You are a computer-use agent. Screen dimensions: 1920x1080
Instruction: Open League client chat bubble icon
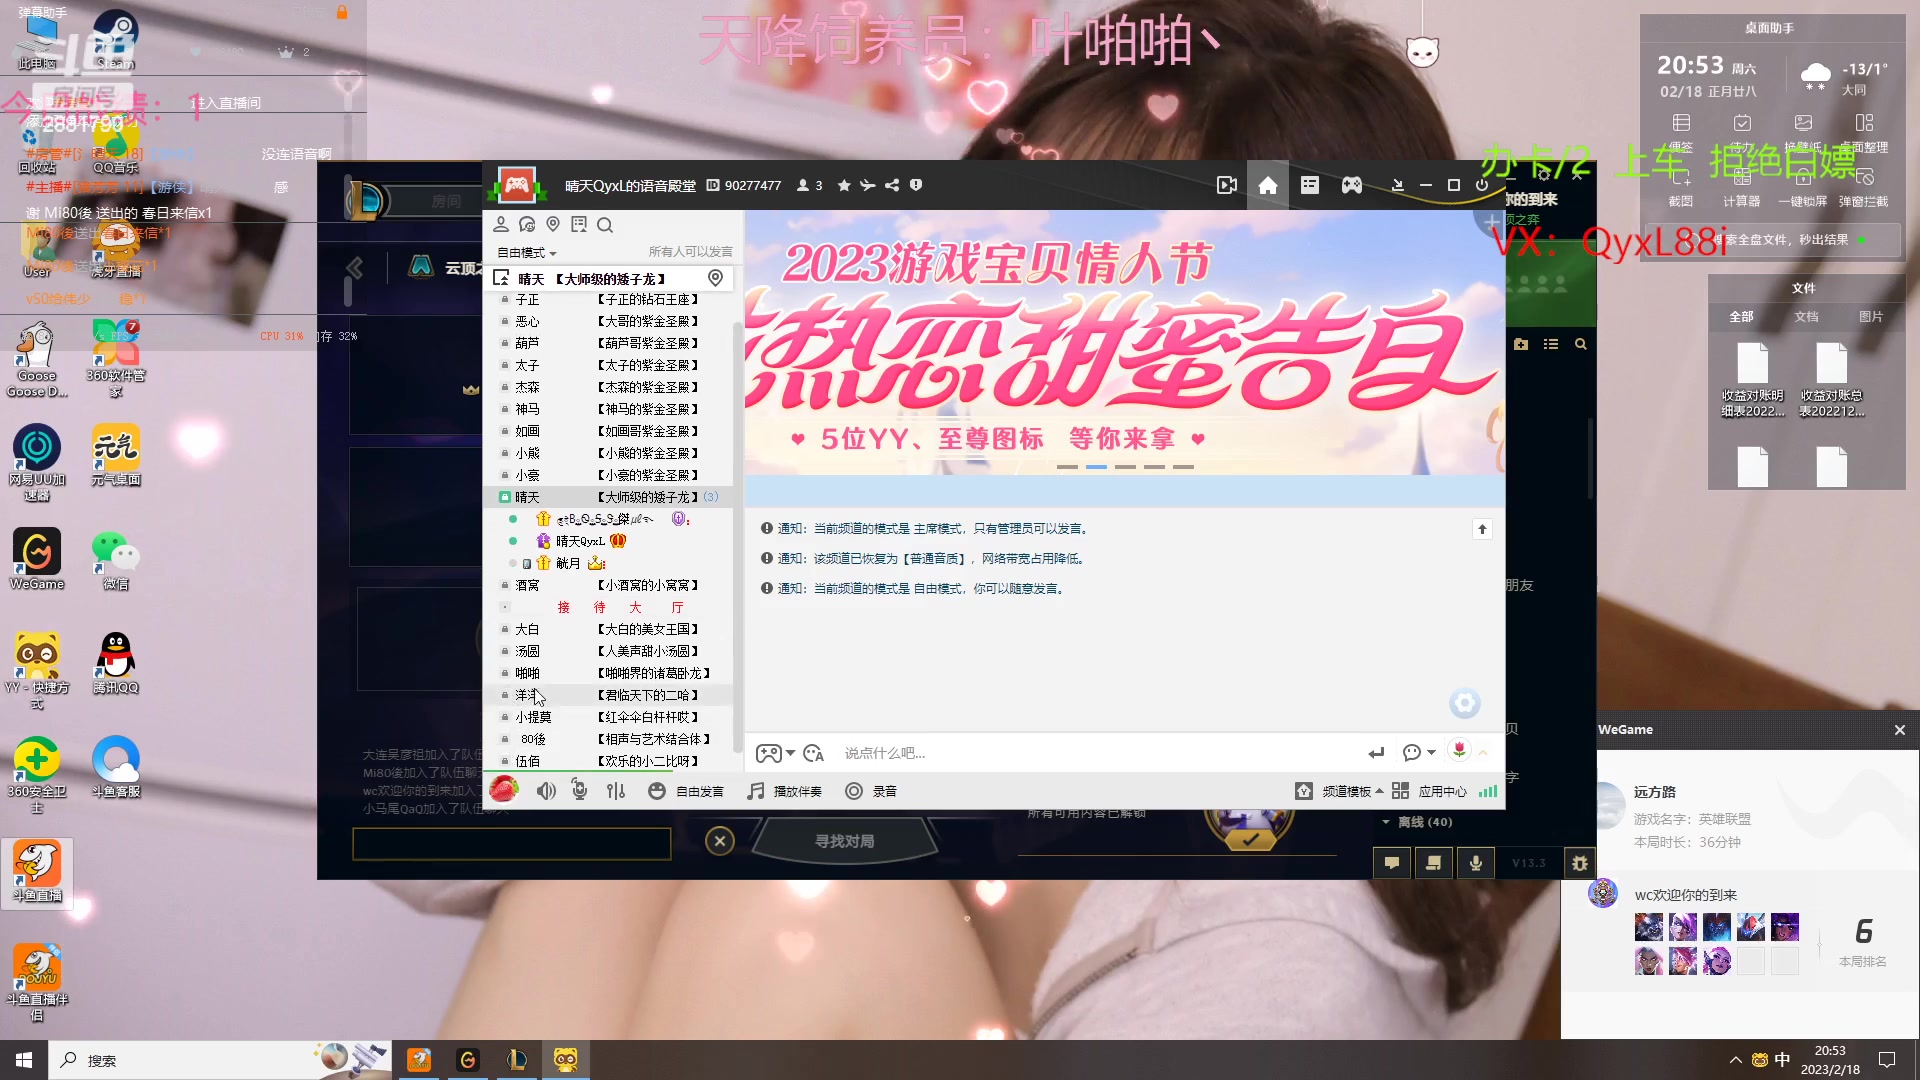pyautogui.click(x=1392, y=863)
